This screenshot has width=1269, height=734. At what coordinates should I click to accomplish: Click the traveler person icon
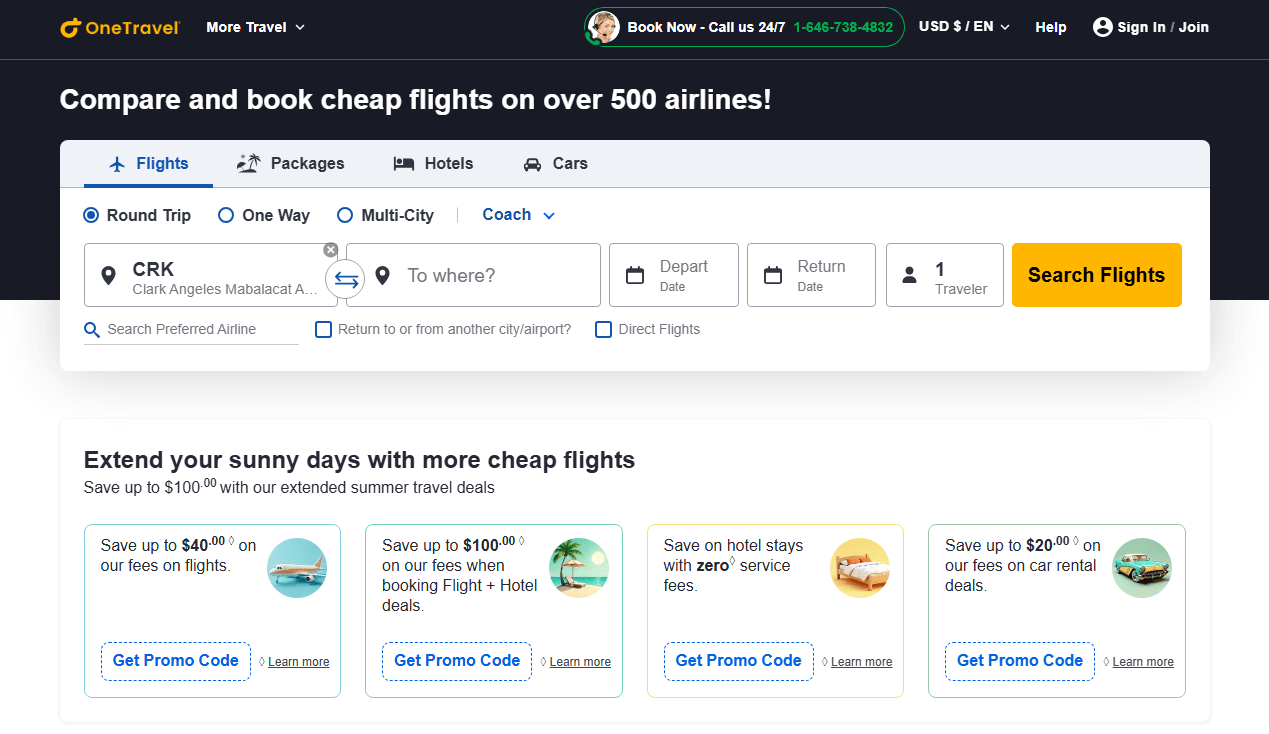(909, 275)
